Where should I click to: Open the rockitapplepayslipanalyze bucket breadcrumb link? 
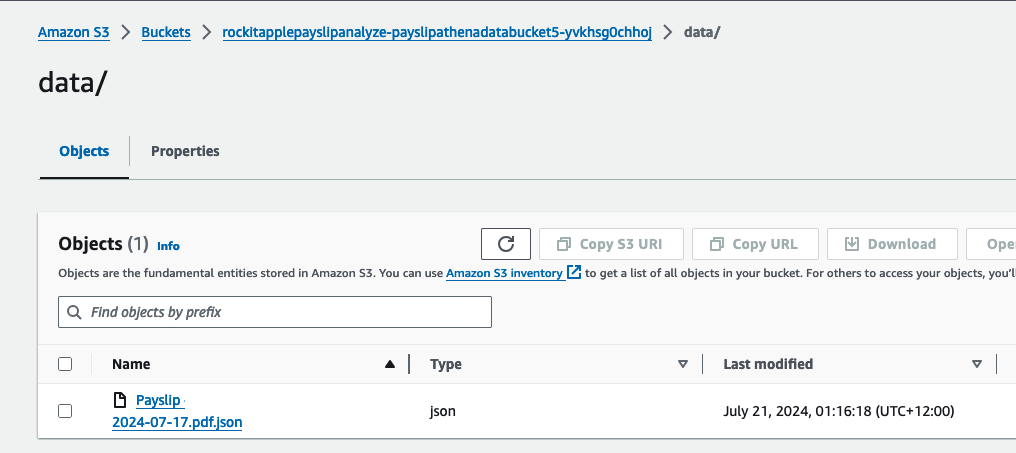pyautogui.click(x=437, y=32)
